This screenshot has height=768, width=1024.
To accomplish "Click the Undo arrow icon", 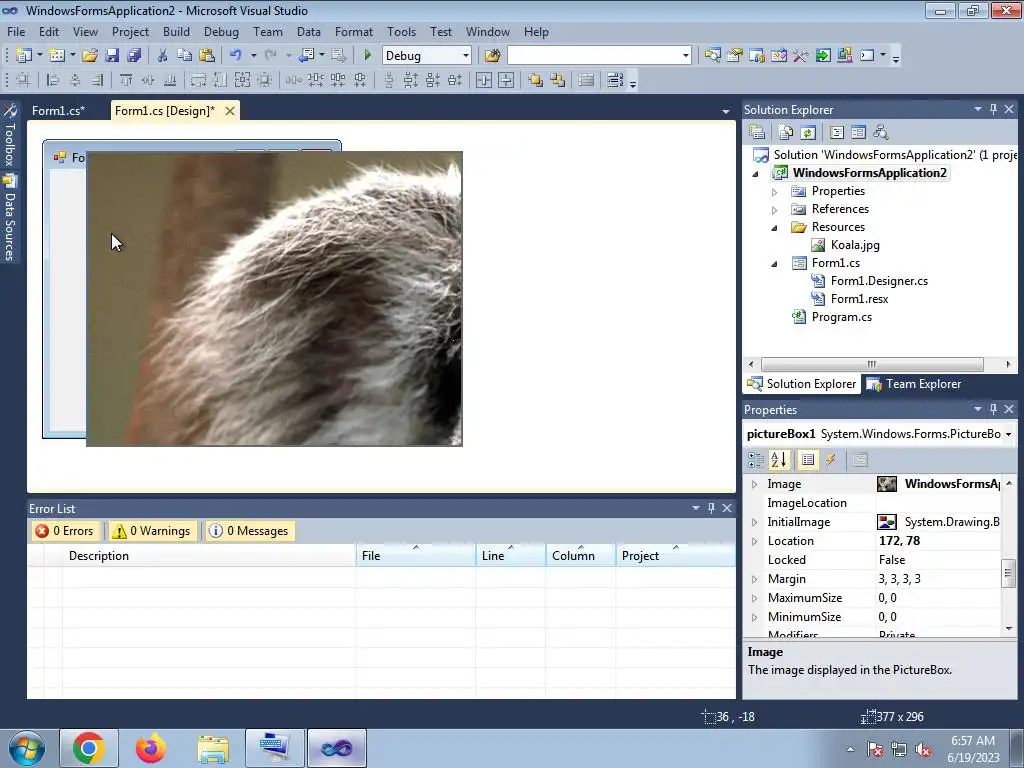I will pos(236,56).
